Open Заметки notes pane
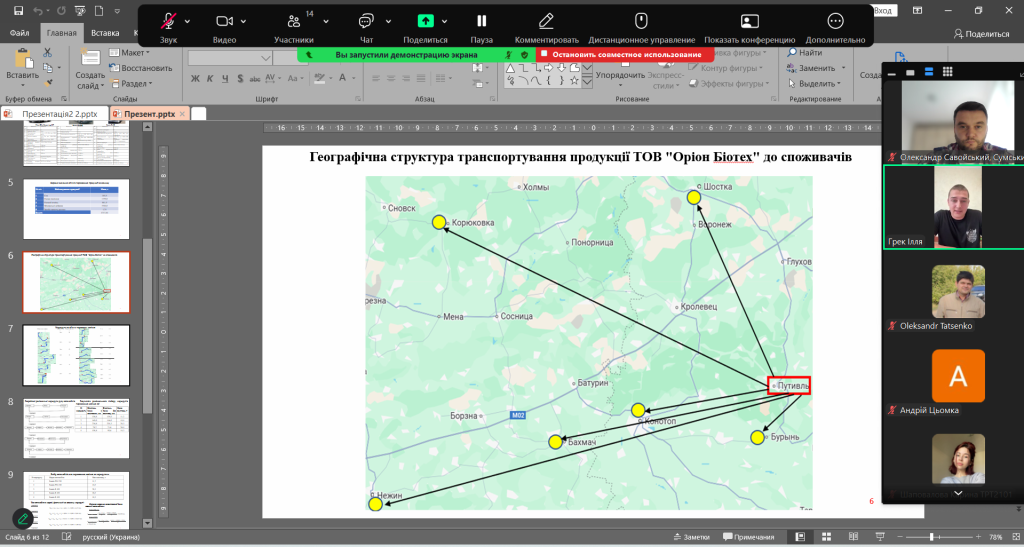Image resolution: width=1024 pixels, height=547 pixels. 691,537
